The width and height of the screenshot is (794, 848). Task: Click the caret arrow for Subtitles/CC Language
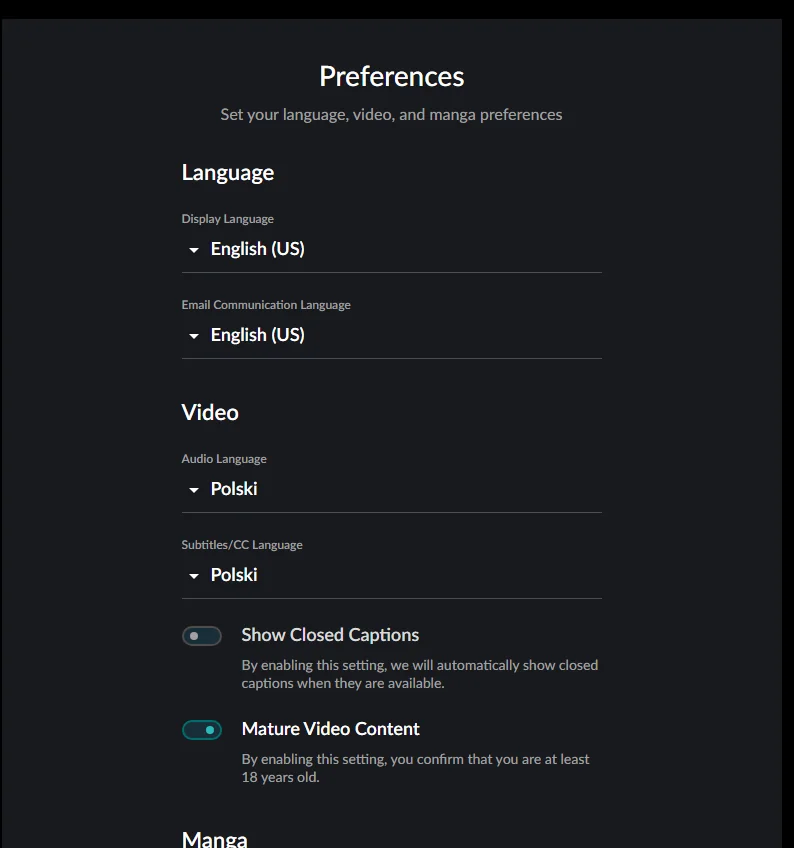(194, 576)
